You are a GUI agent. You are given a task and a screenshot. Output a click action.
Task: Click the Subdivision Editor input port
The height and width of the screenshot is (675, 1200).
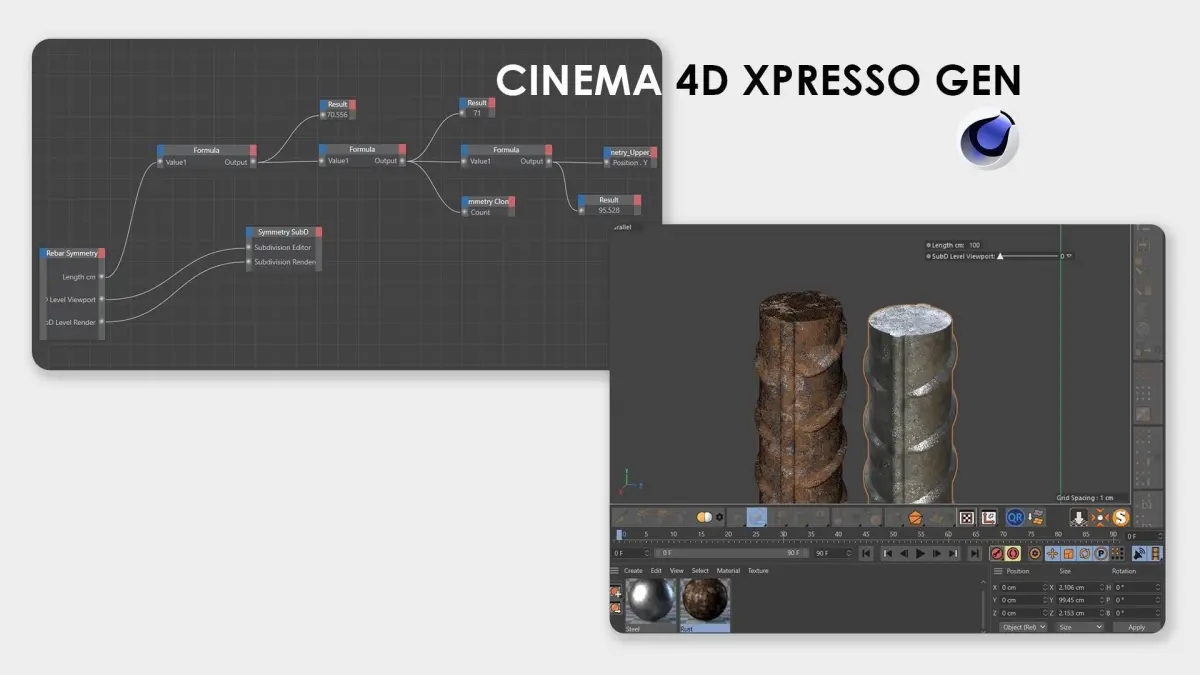pyautogui.click(x=250, y=247)
